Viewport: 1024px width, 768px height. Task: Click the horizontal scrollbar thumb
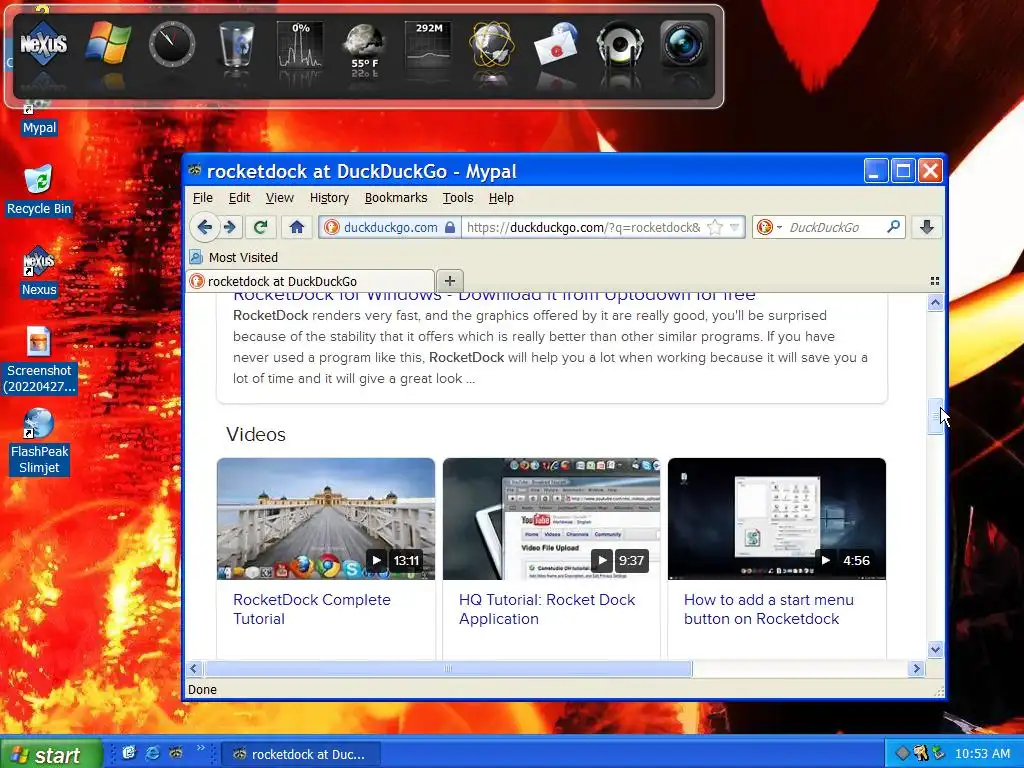(448, 668)
